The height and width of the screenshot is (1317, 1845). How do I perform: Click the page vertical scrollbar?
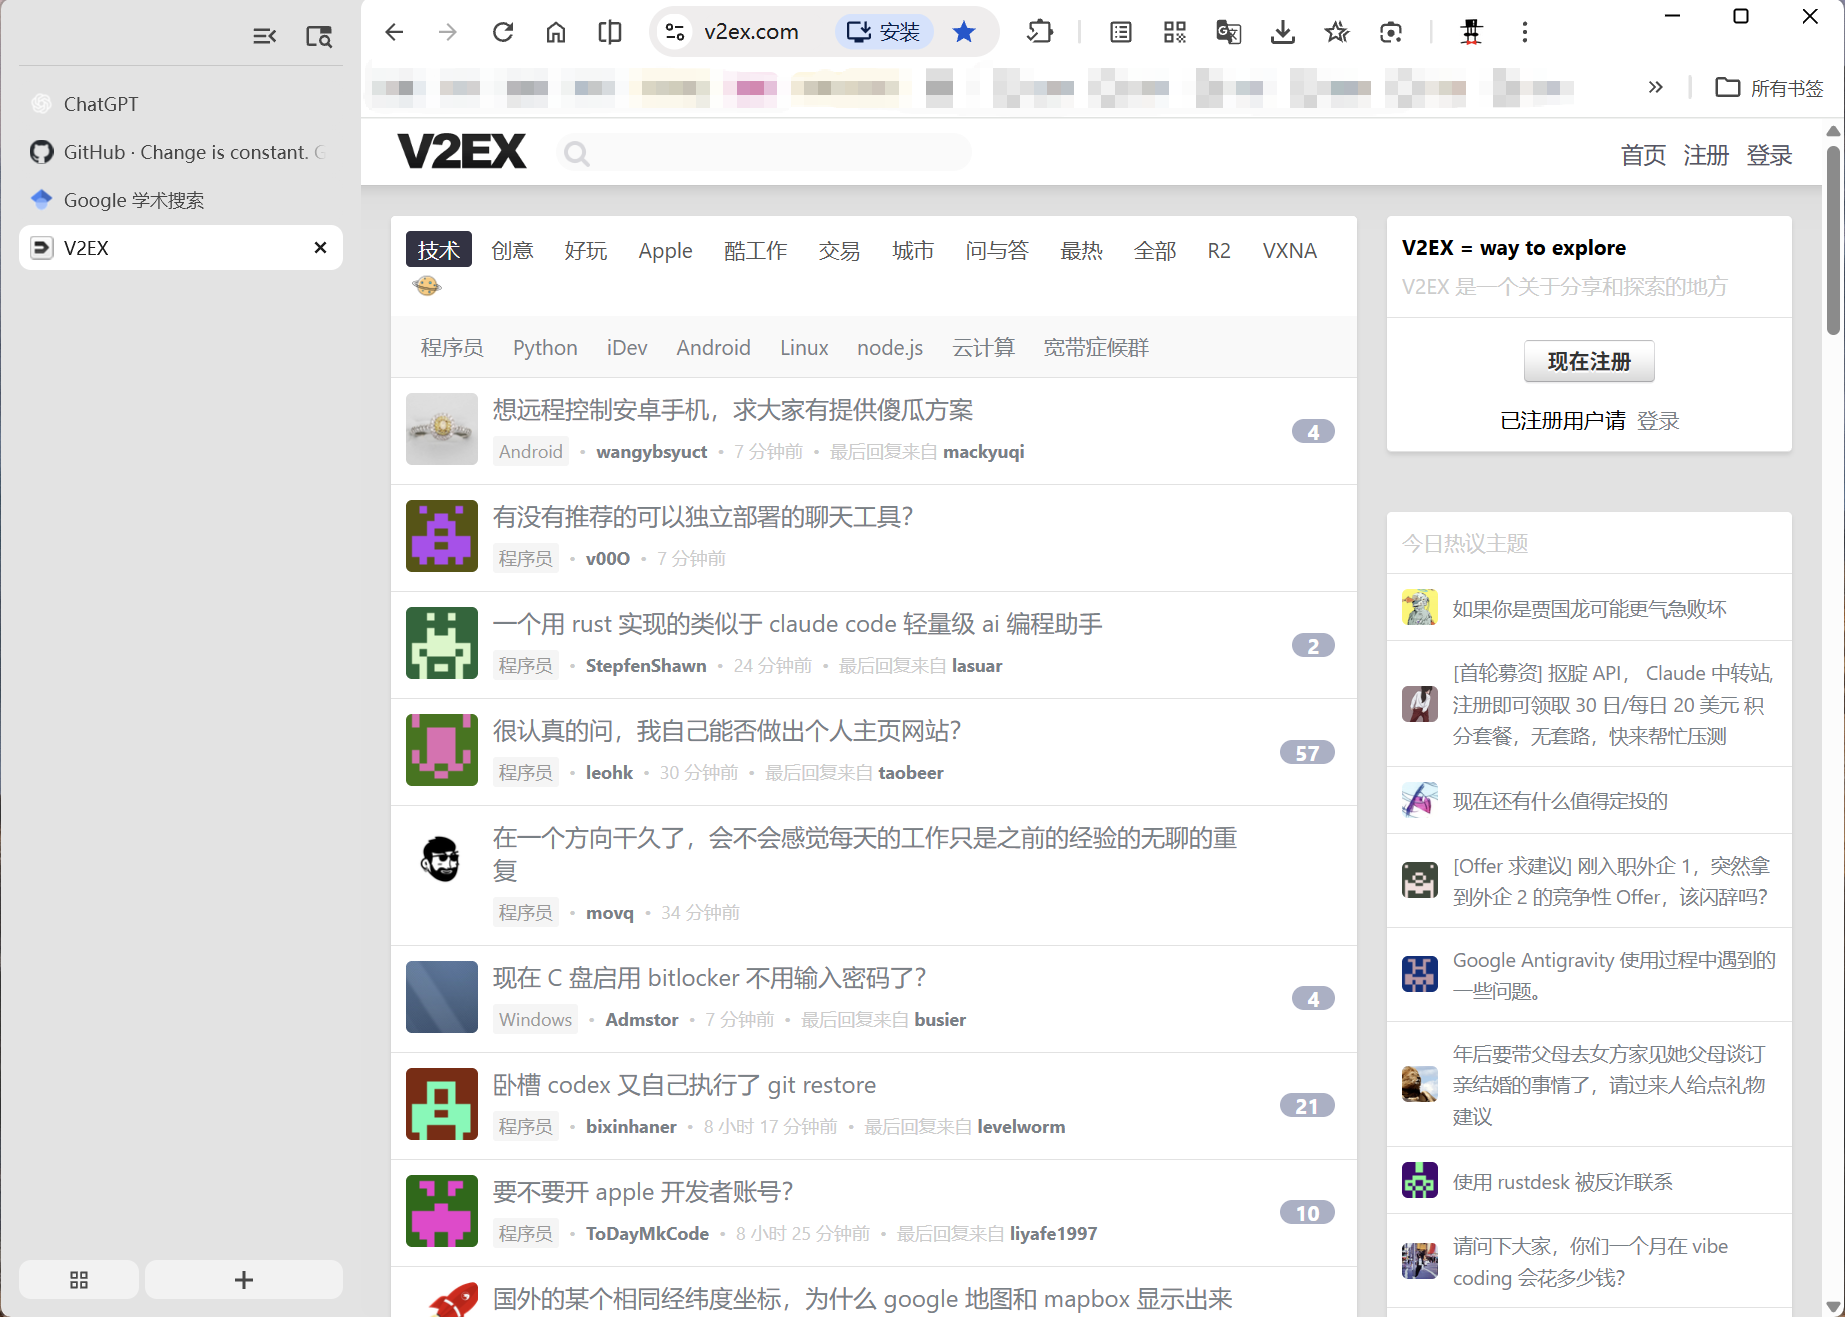tap(1832, 240)
